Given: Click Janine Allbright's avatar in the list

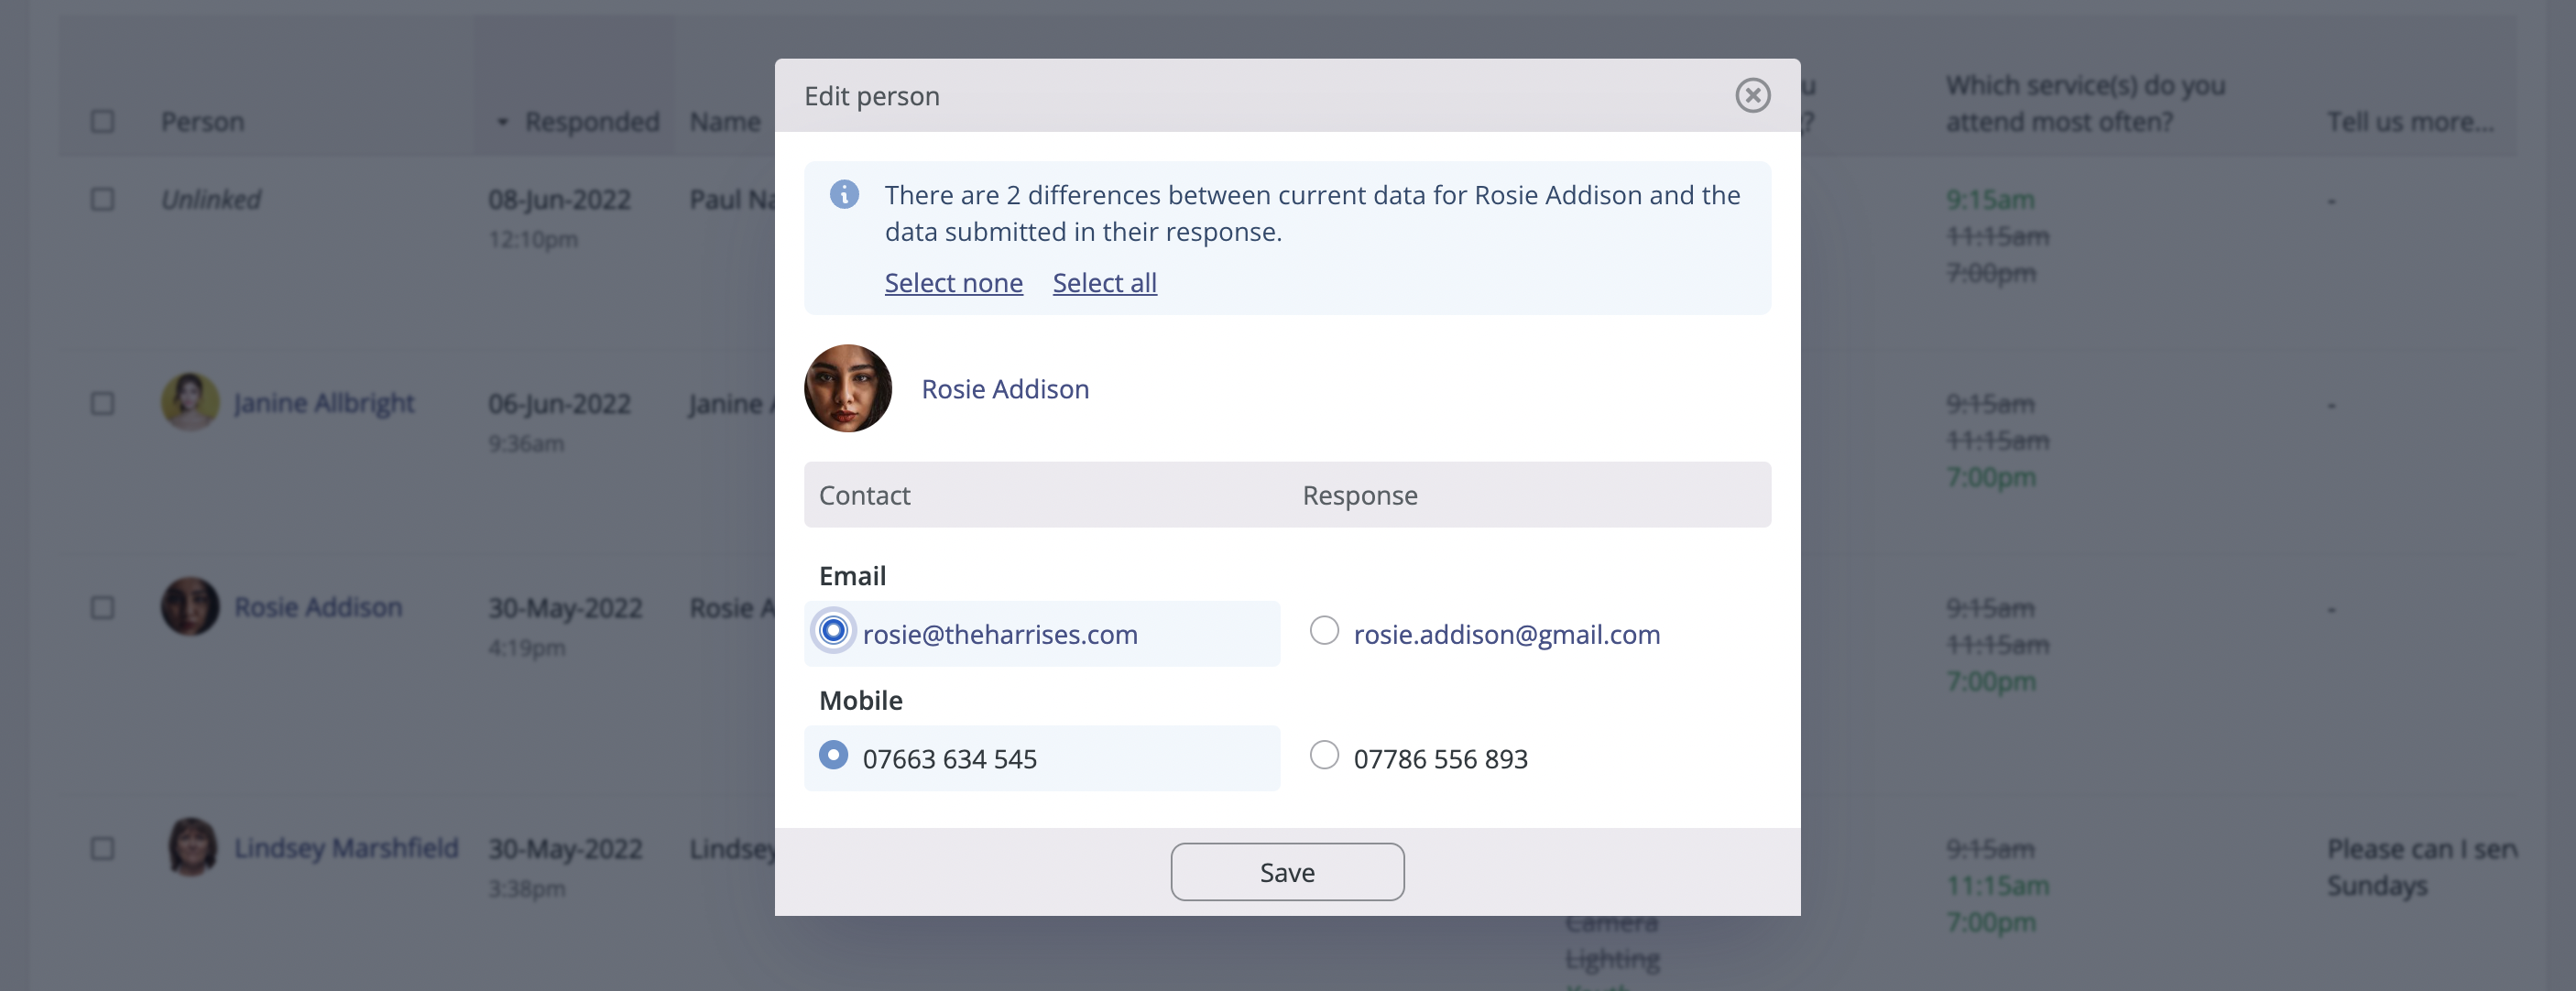Looking at the screenshot, I should (190, 402).
